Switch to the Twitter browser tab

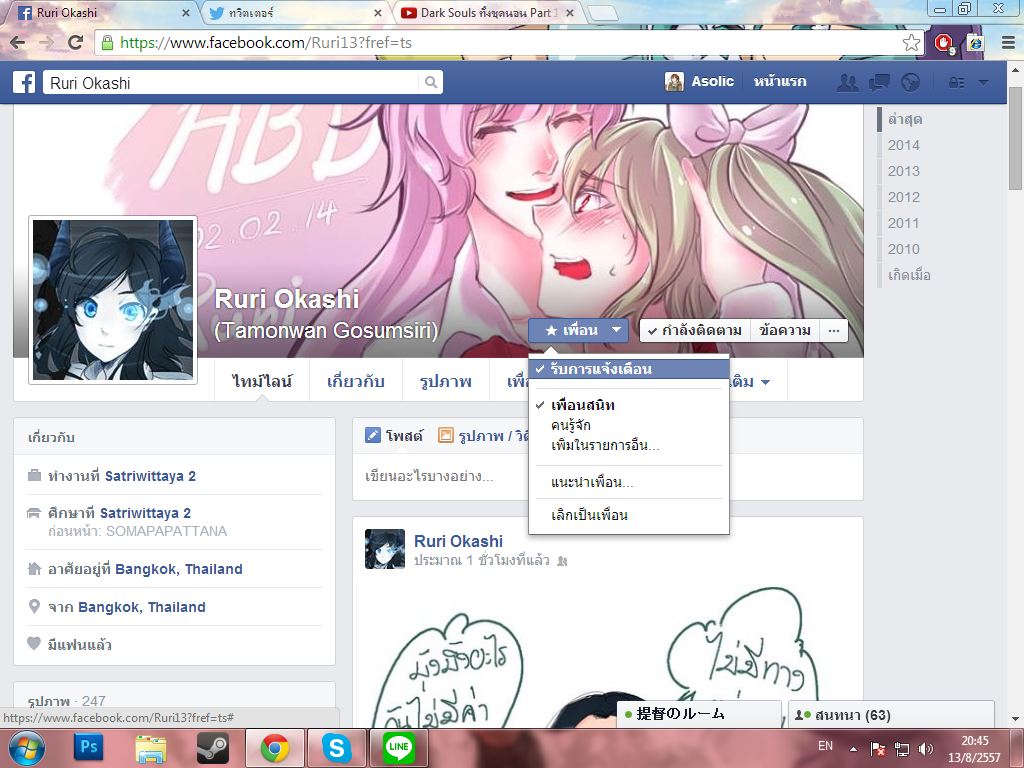point(294,12)
